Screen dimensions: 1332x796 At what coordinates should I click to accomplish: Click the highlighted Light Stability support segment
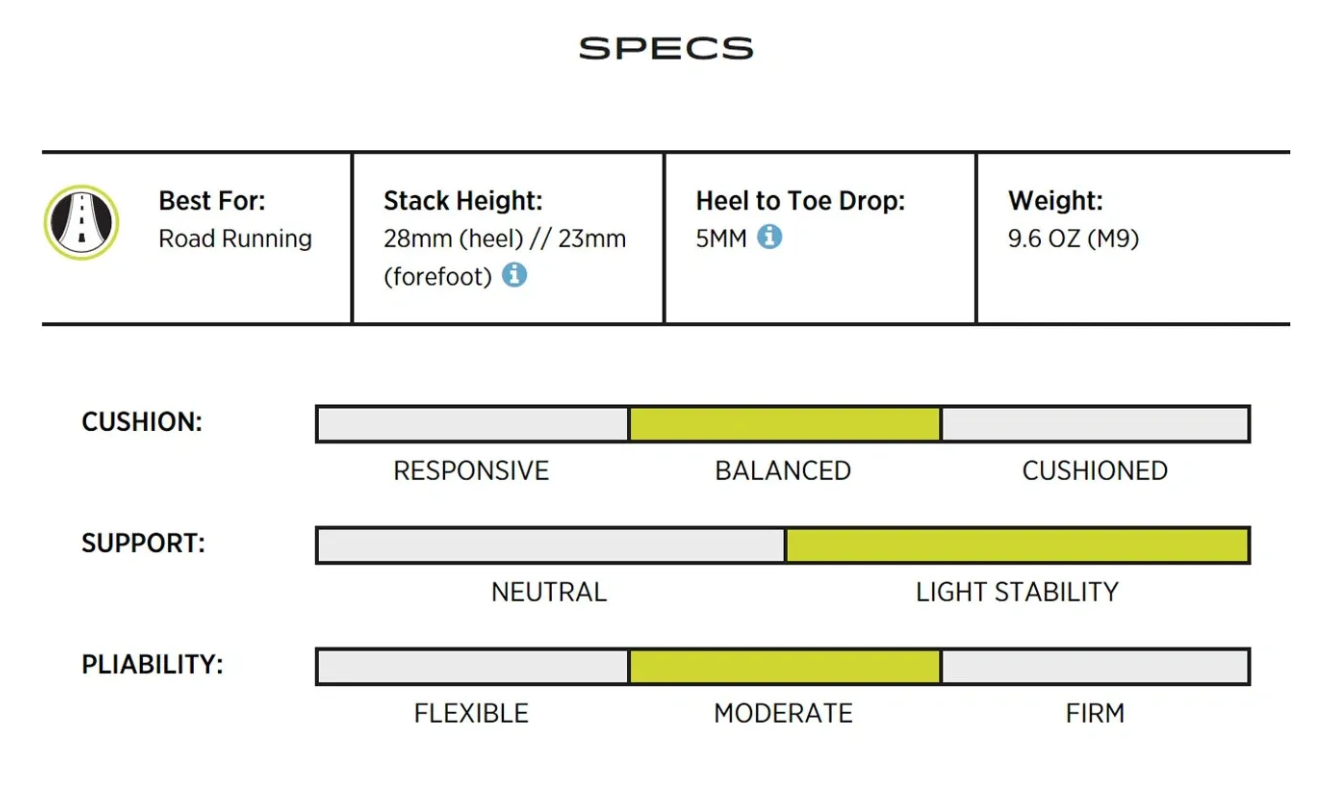click(x=1017, y=545)
